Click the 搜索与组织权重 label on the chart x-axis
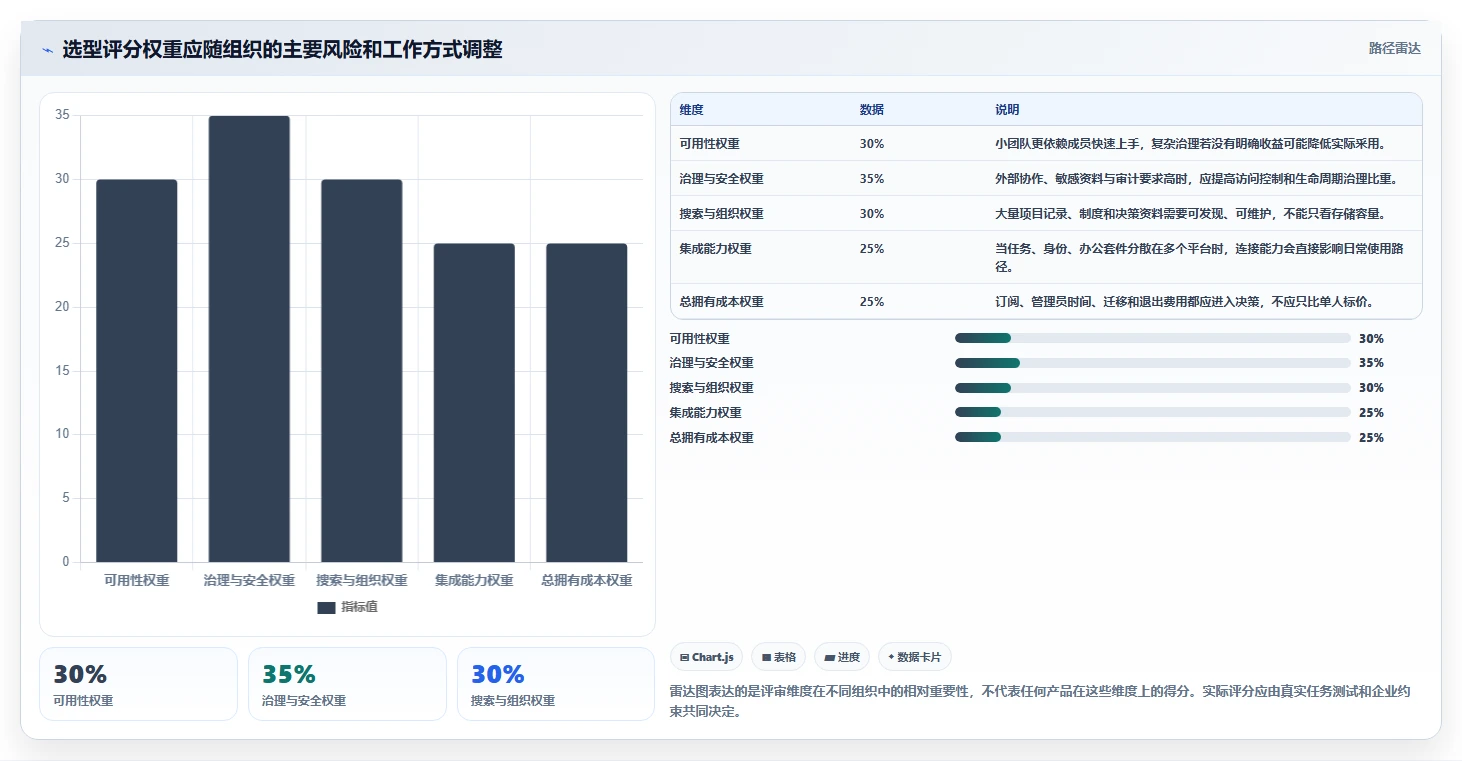Image resolution: width=1462 pixels, height=761 pixels. pos(362,580)
